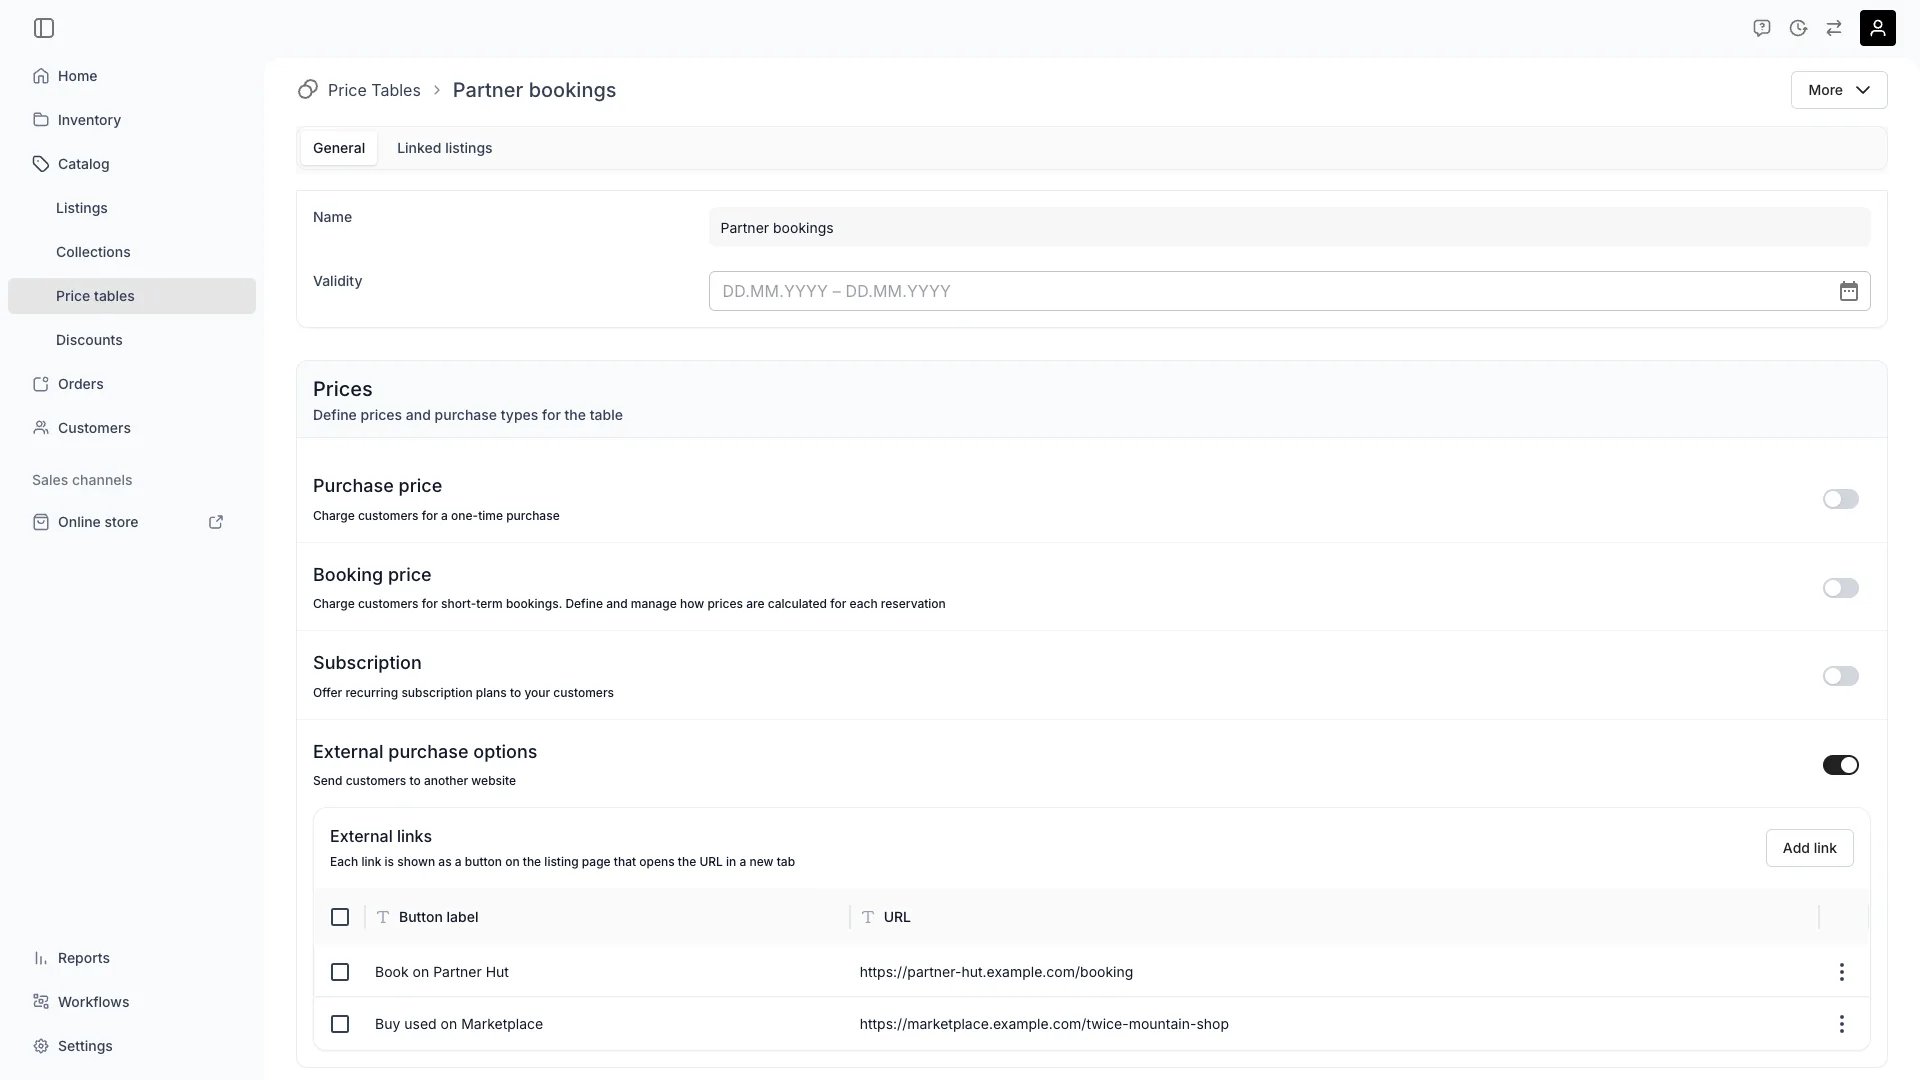Enable the Purchase price toggle
This screenshot has height=1080, width=1920.
point(1840,499)
